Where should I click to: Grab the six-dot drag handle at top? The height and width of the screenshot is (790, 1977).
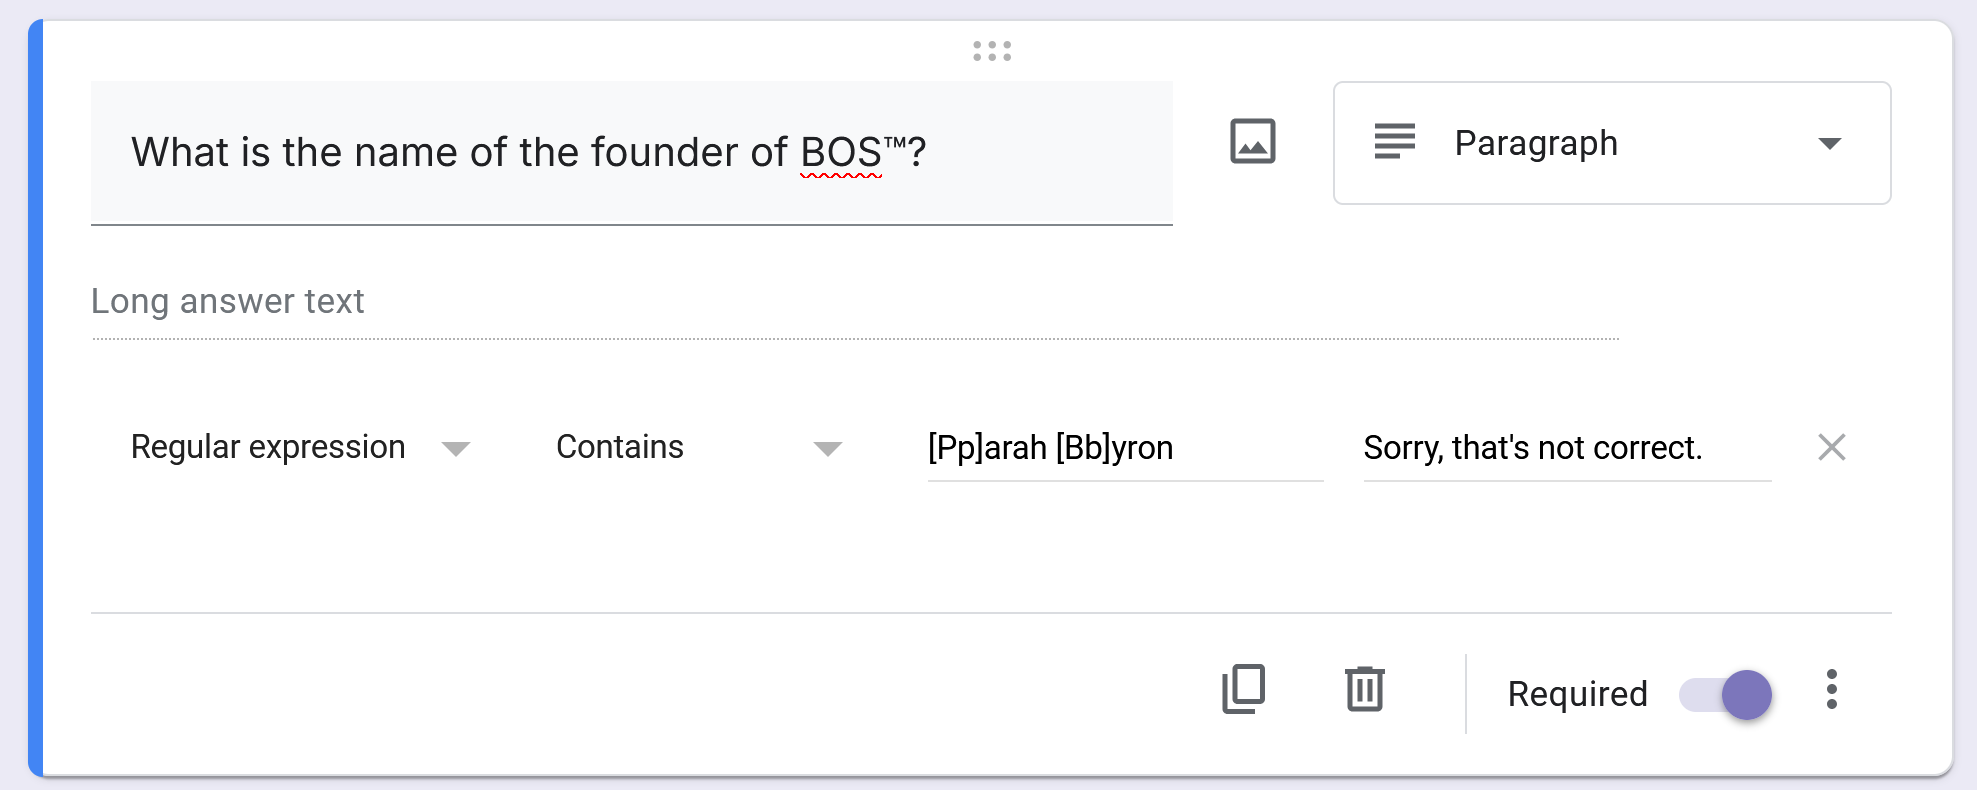[992, 51]
